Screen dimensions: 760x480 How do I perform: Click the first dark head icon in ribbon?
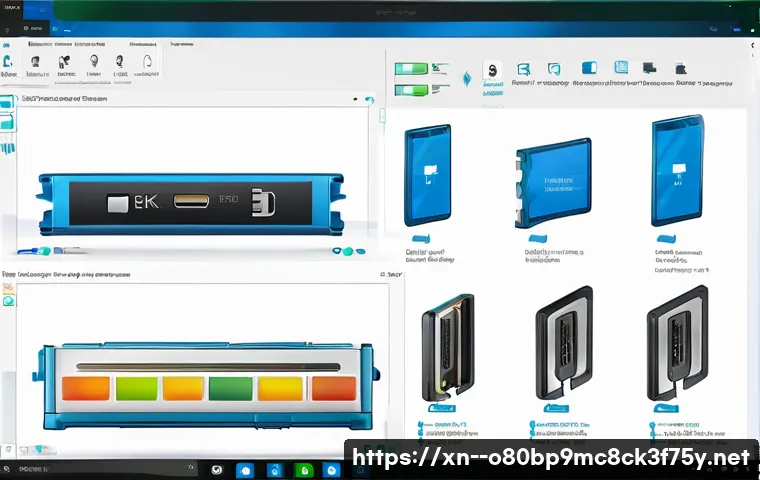(35, 62)
